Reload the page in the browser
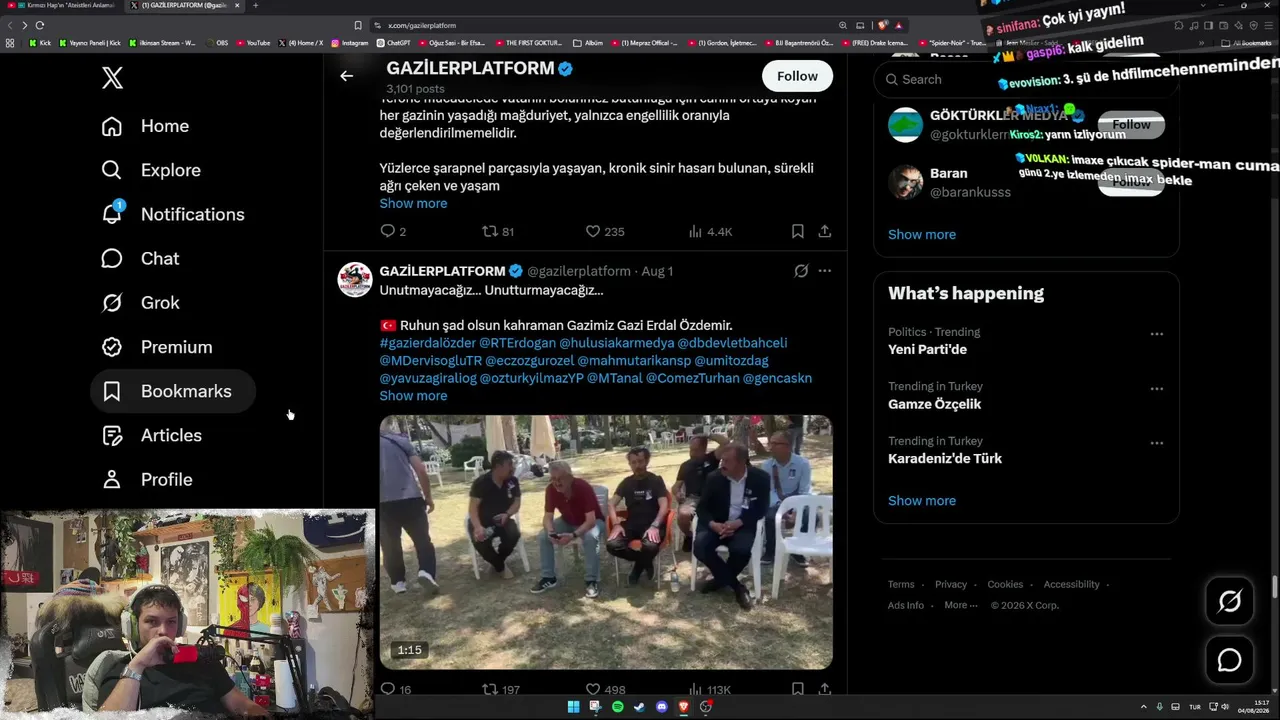This screenshot has height=720, width=1280. (x=39, y=25)
